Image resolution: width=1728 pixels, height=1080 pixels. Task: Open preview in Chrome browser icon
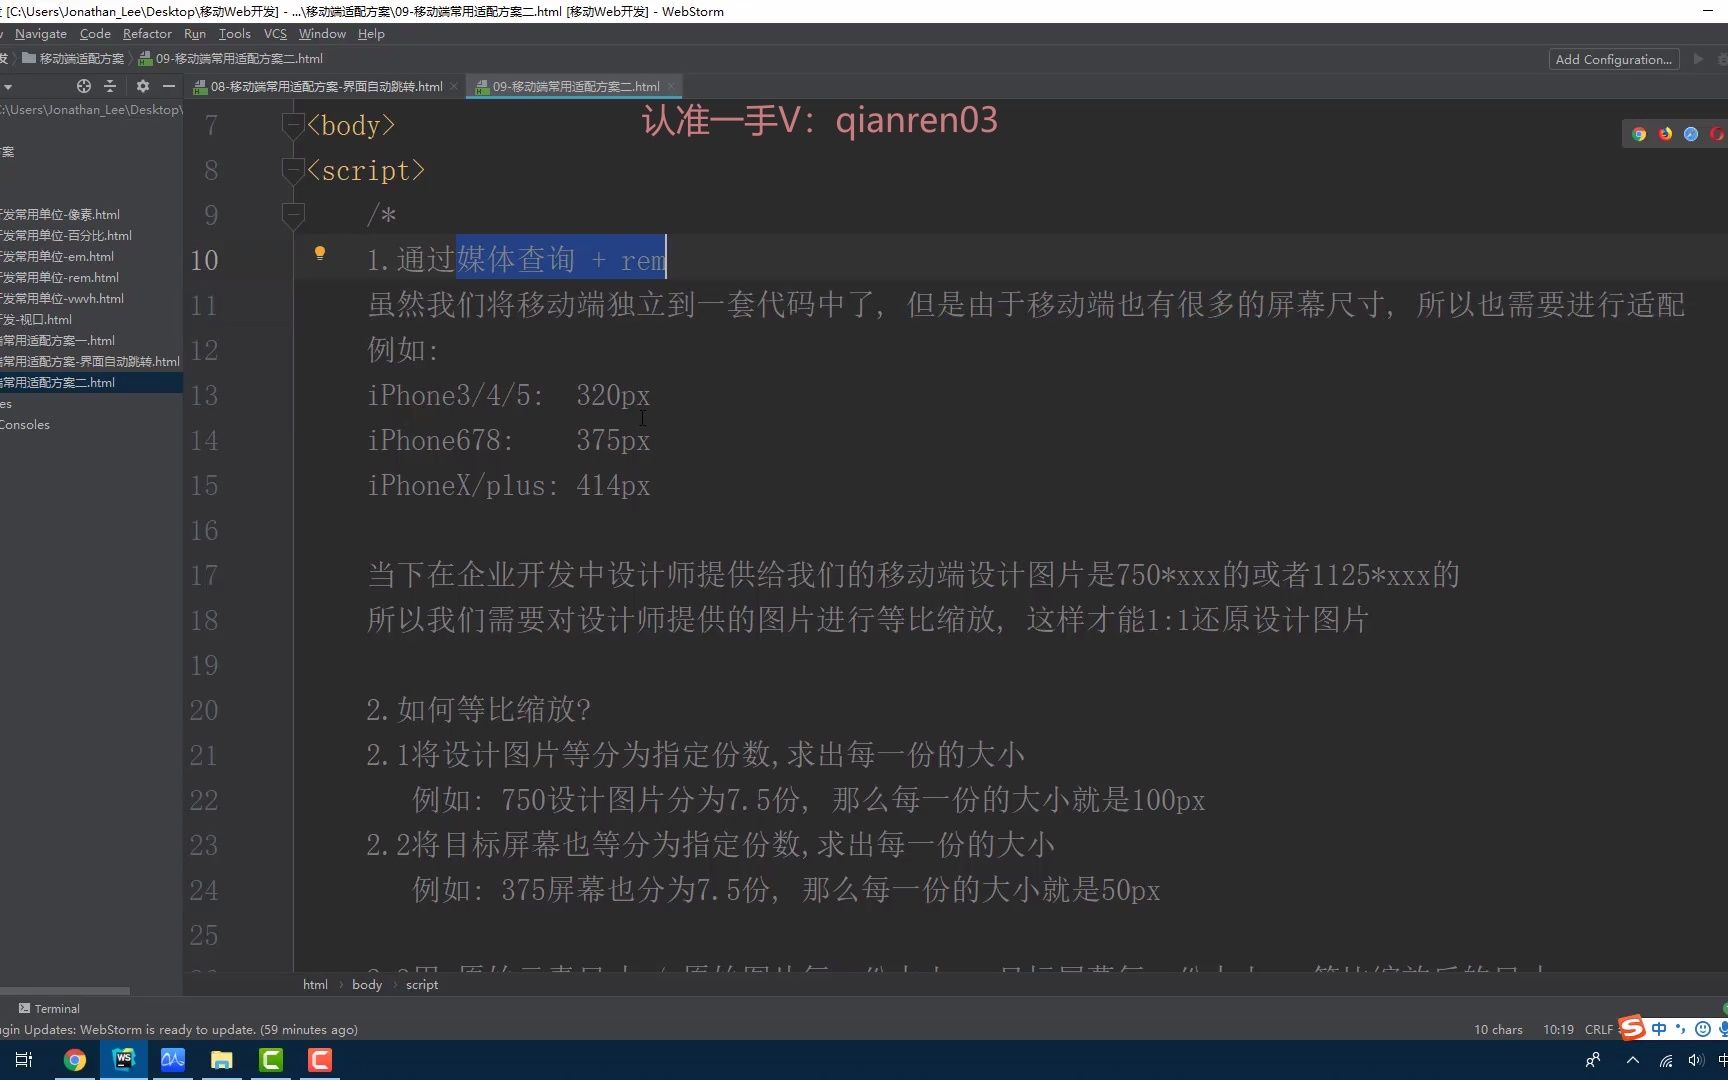(x=1639, y=134)
